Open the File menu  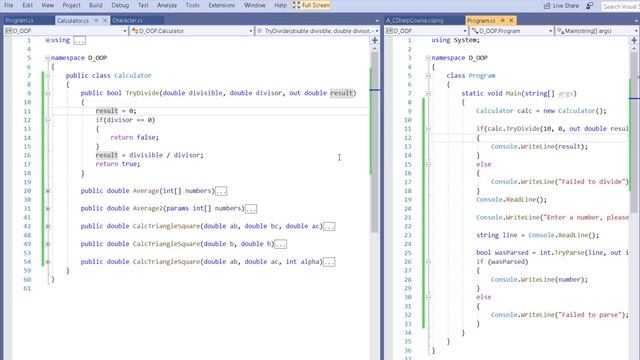[x=8, y=5]
